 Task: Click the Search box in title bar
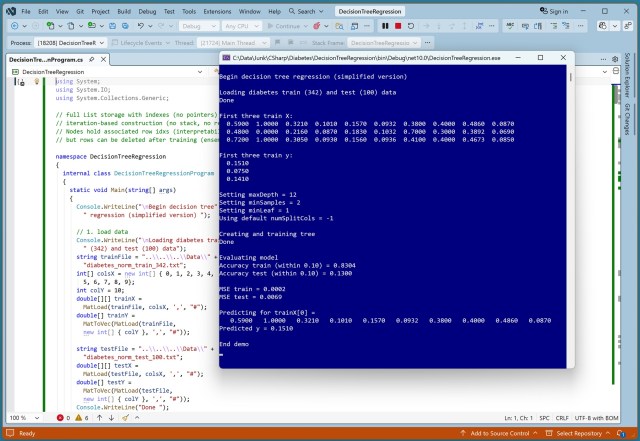click(x=306, y=10)
